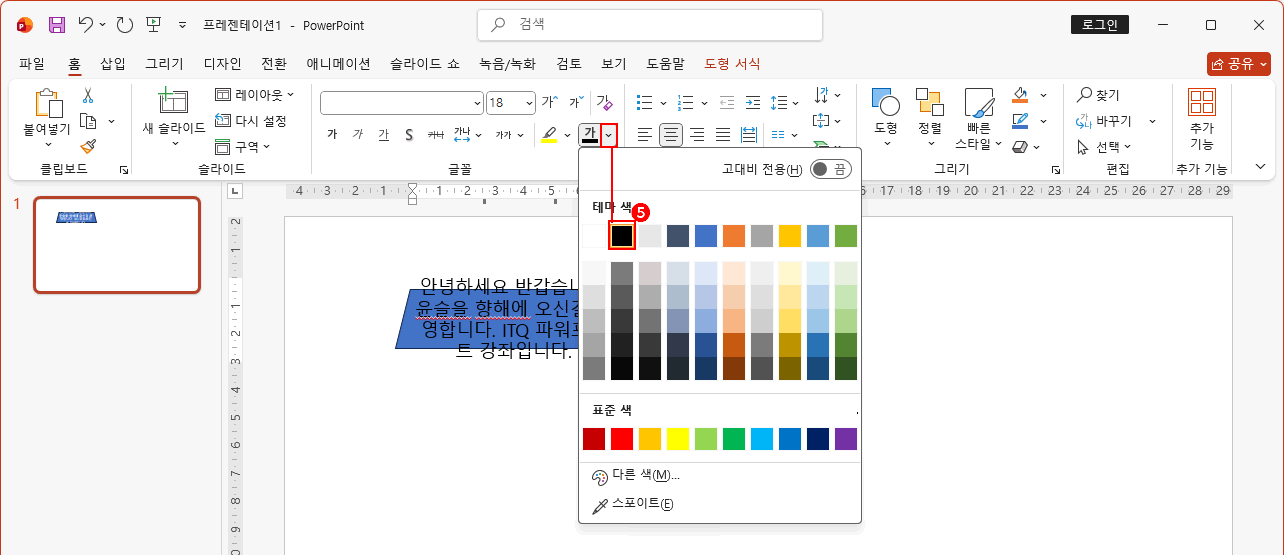Click the Undo arrow in title bar

tap(87, 25)
